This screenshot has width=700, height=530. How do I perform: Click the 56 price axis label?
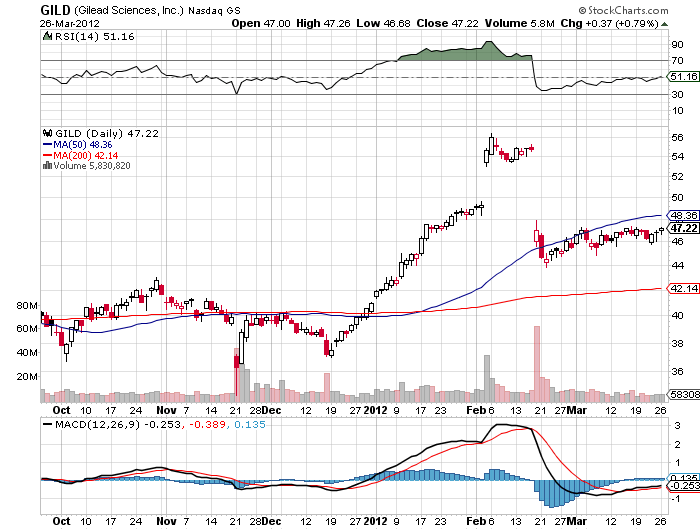click(677, 138)
